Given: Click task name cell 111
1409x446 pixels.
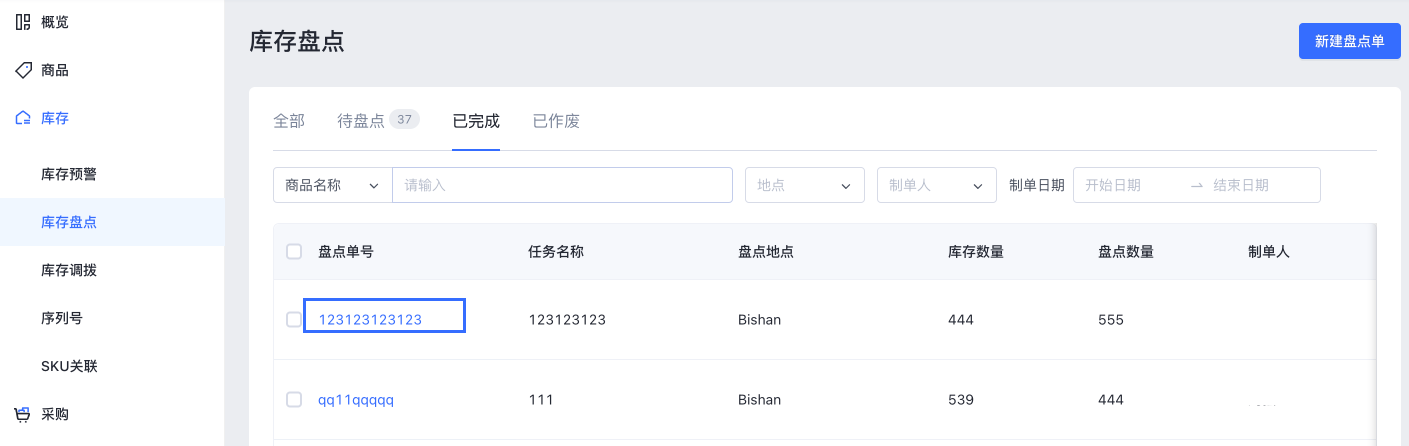Looking at the screenshot, I should (541, 400).
